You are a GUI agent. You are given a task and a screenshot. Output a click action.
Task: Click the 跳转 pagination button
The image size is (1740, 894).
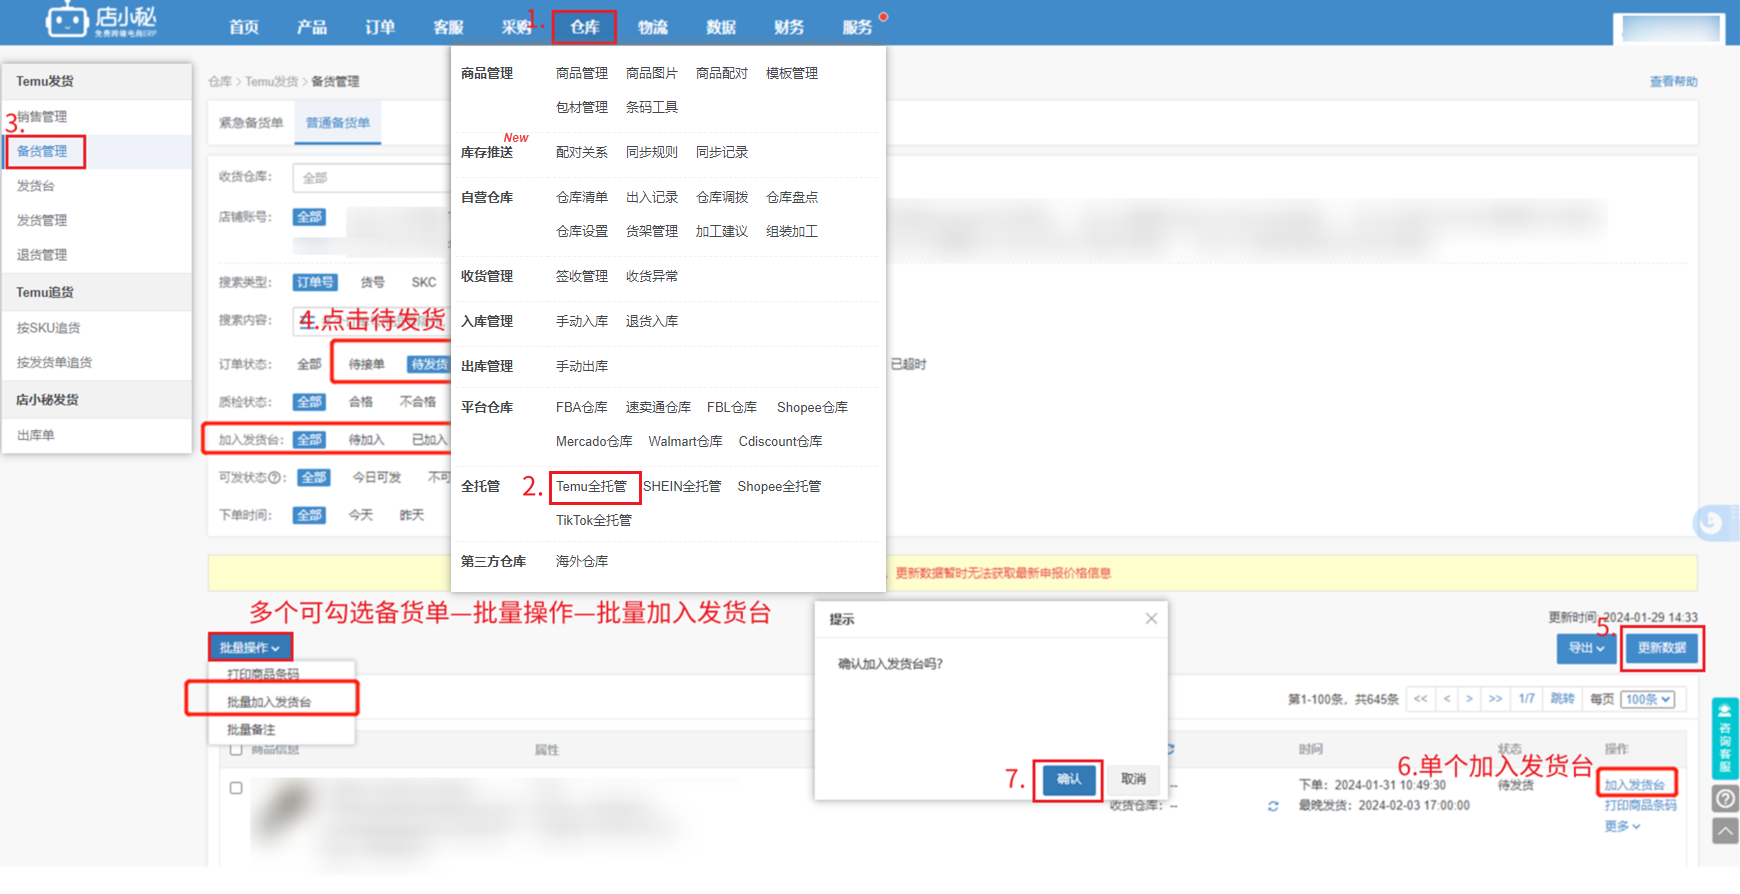[1562, 699]
